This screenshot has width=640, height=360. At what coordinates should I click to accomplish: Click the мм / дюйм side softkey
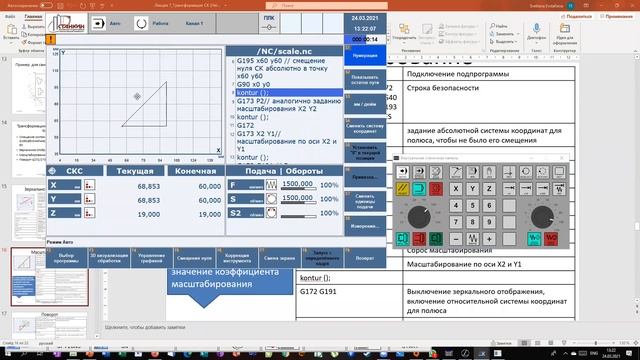click(x=365, y=104)
